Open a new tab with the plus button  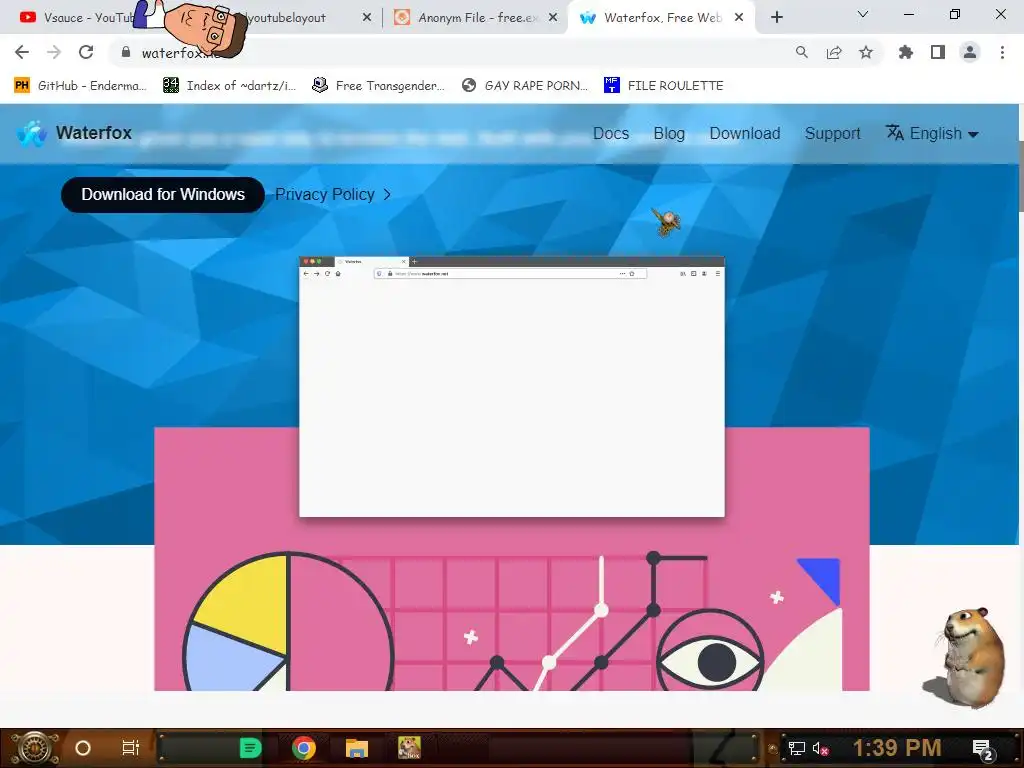click(776, 17)
